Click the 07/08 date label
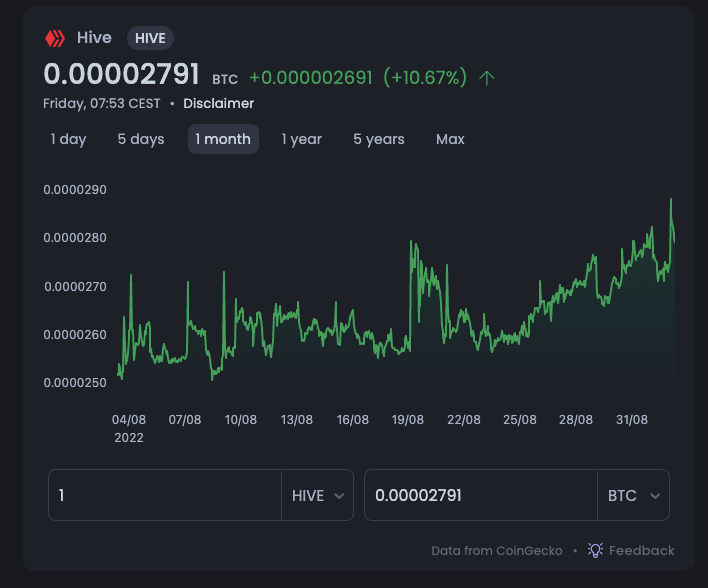708x588 pixels. 185,420
